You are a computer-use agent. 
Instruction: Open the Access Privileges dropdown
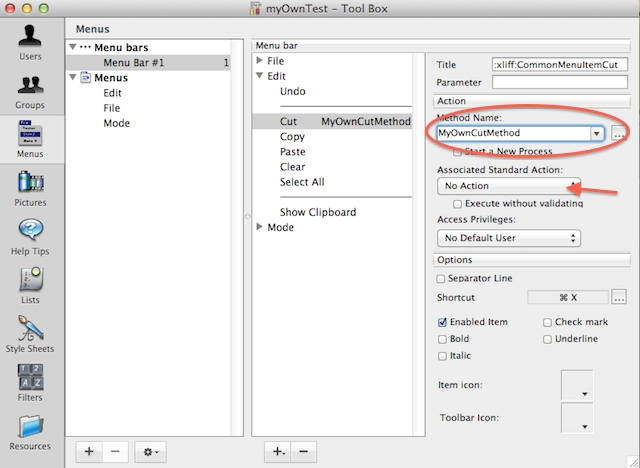click(508, 238)
